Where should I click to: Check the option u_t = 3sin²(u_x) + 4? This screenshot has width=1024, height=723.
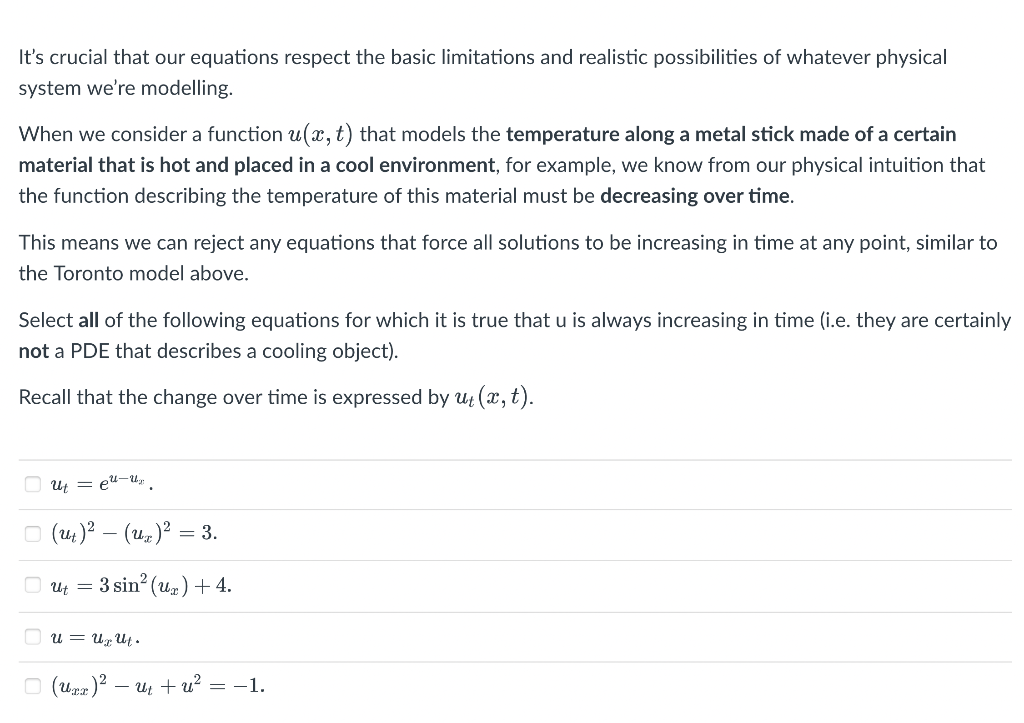(32, 586)
